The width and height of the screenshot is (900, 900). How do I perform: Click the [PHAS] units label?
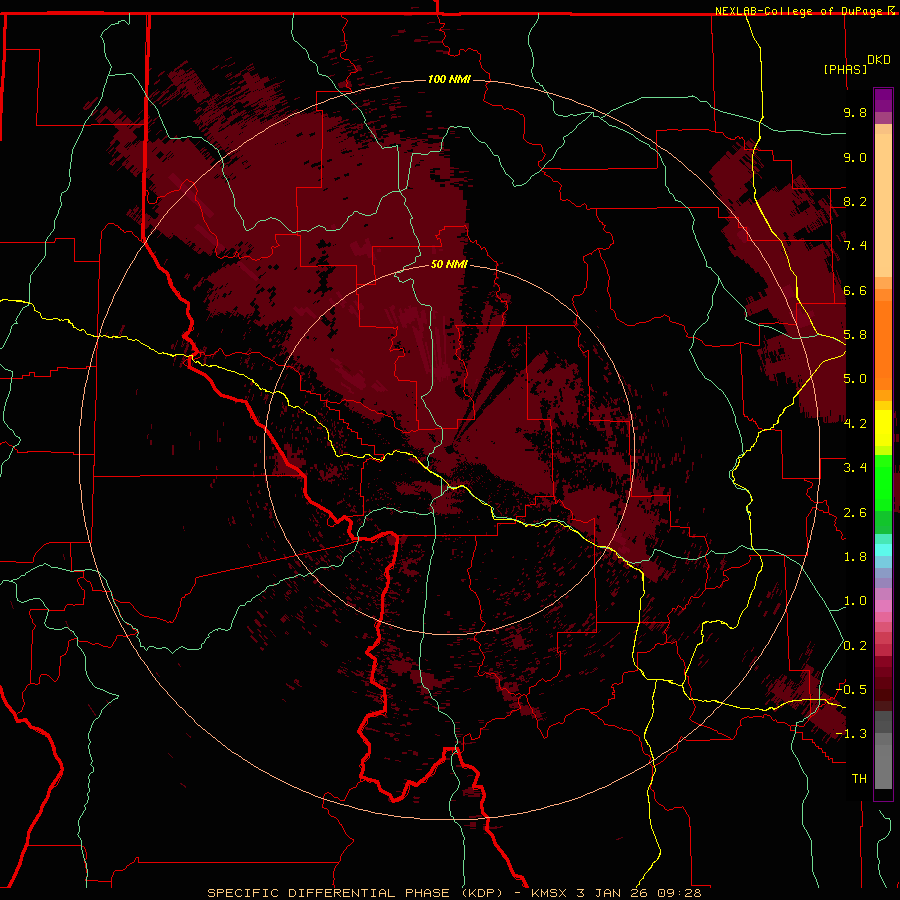click(845, 69)
